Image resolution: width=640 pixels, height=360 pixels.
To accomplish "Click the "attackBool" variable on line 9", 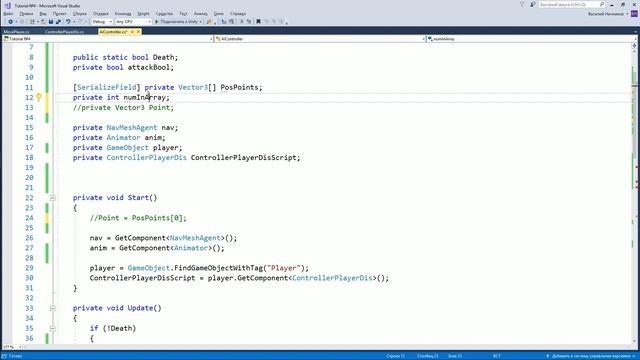I will (149, 67).
